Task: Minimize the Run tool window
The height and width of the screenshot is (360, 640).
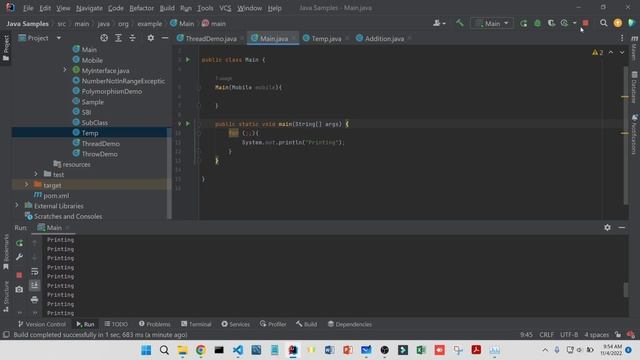Action: coord(622,227)
